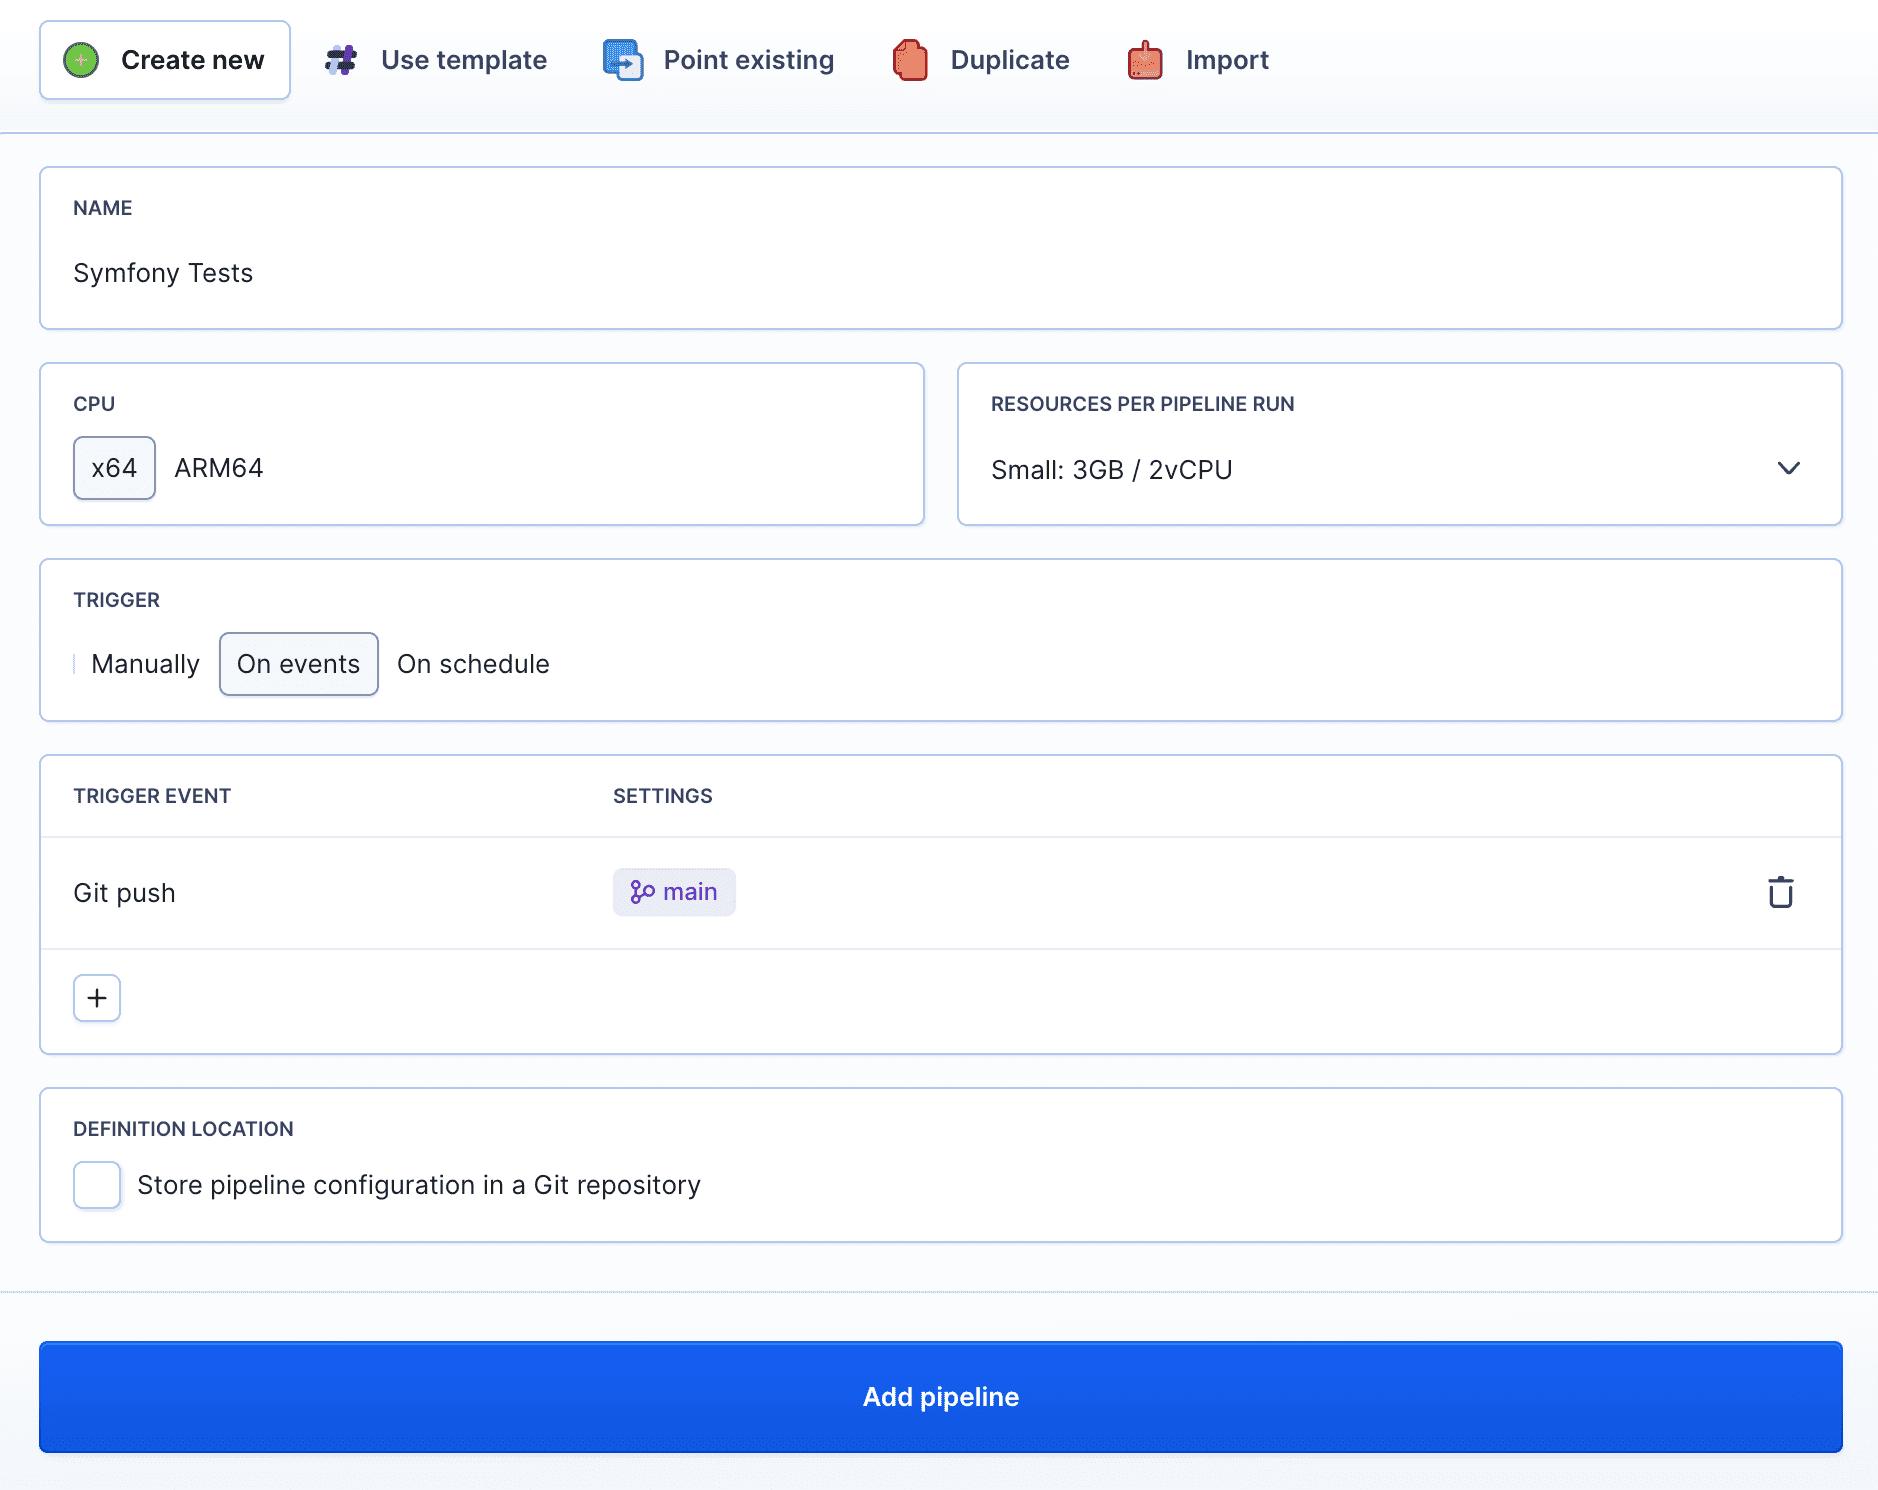Select ARM64 CPU architecture
The height and width of the screenshot is (1490, 1878).
click(219, 468)
